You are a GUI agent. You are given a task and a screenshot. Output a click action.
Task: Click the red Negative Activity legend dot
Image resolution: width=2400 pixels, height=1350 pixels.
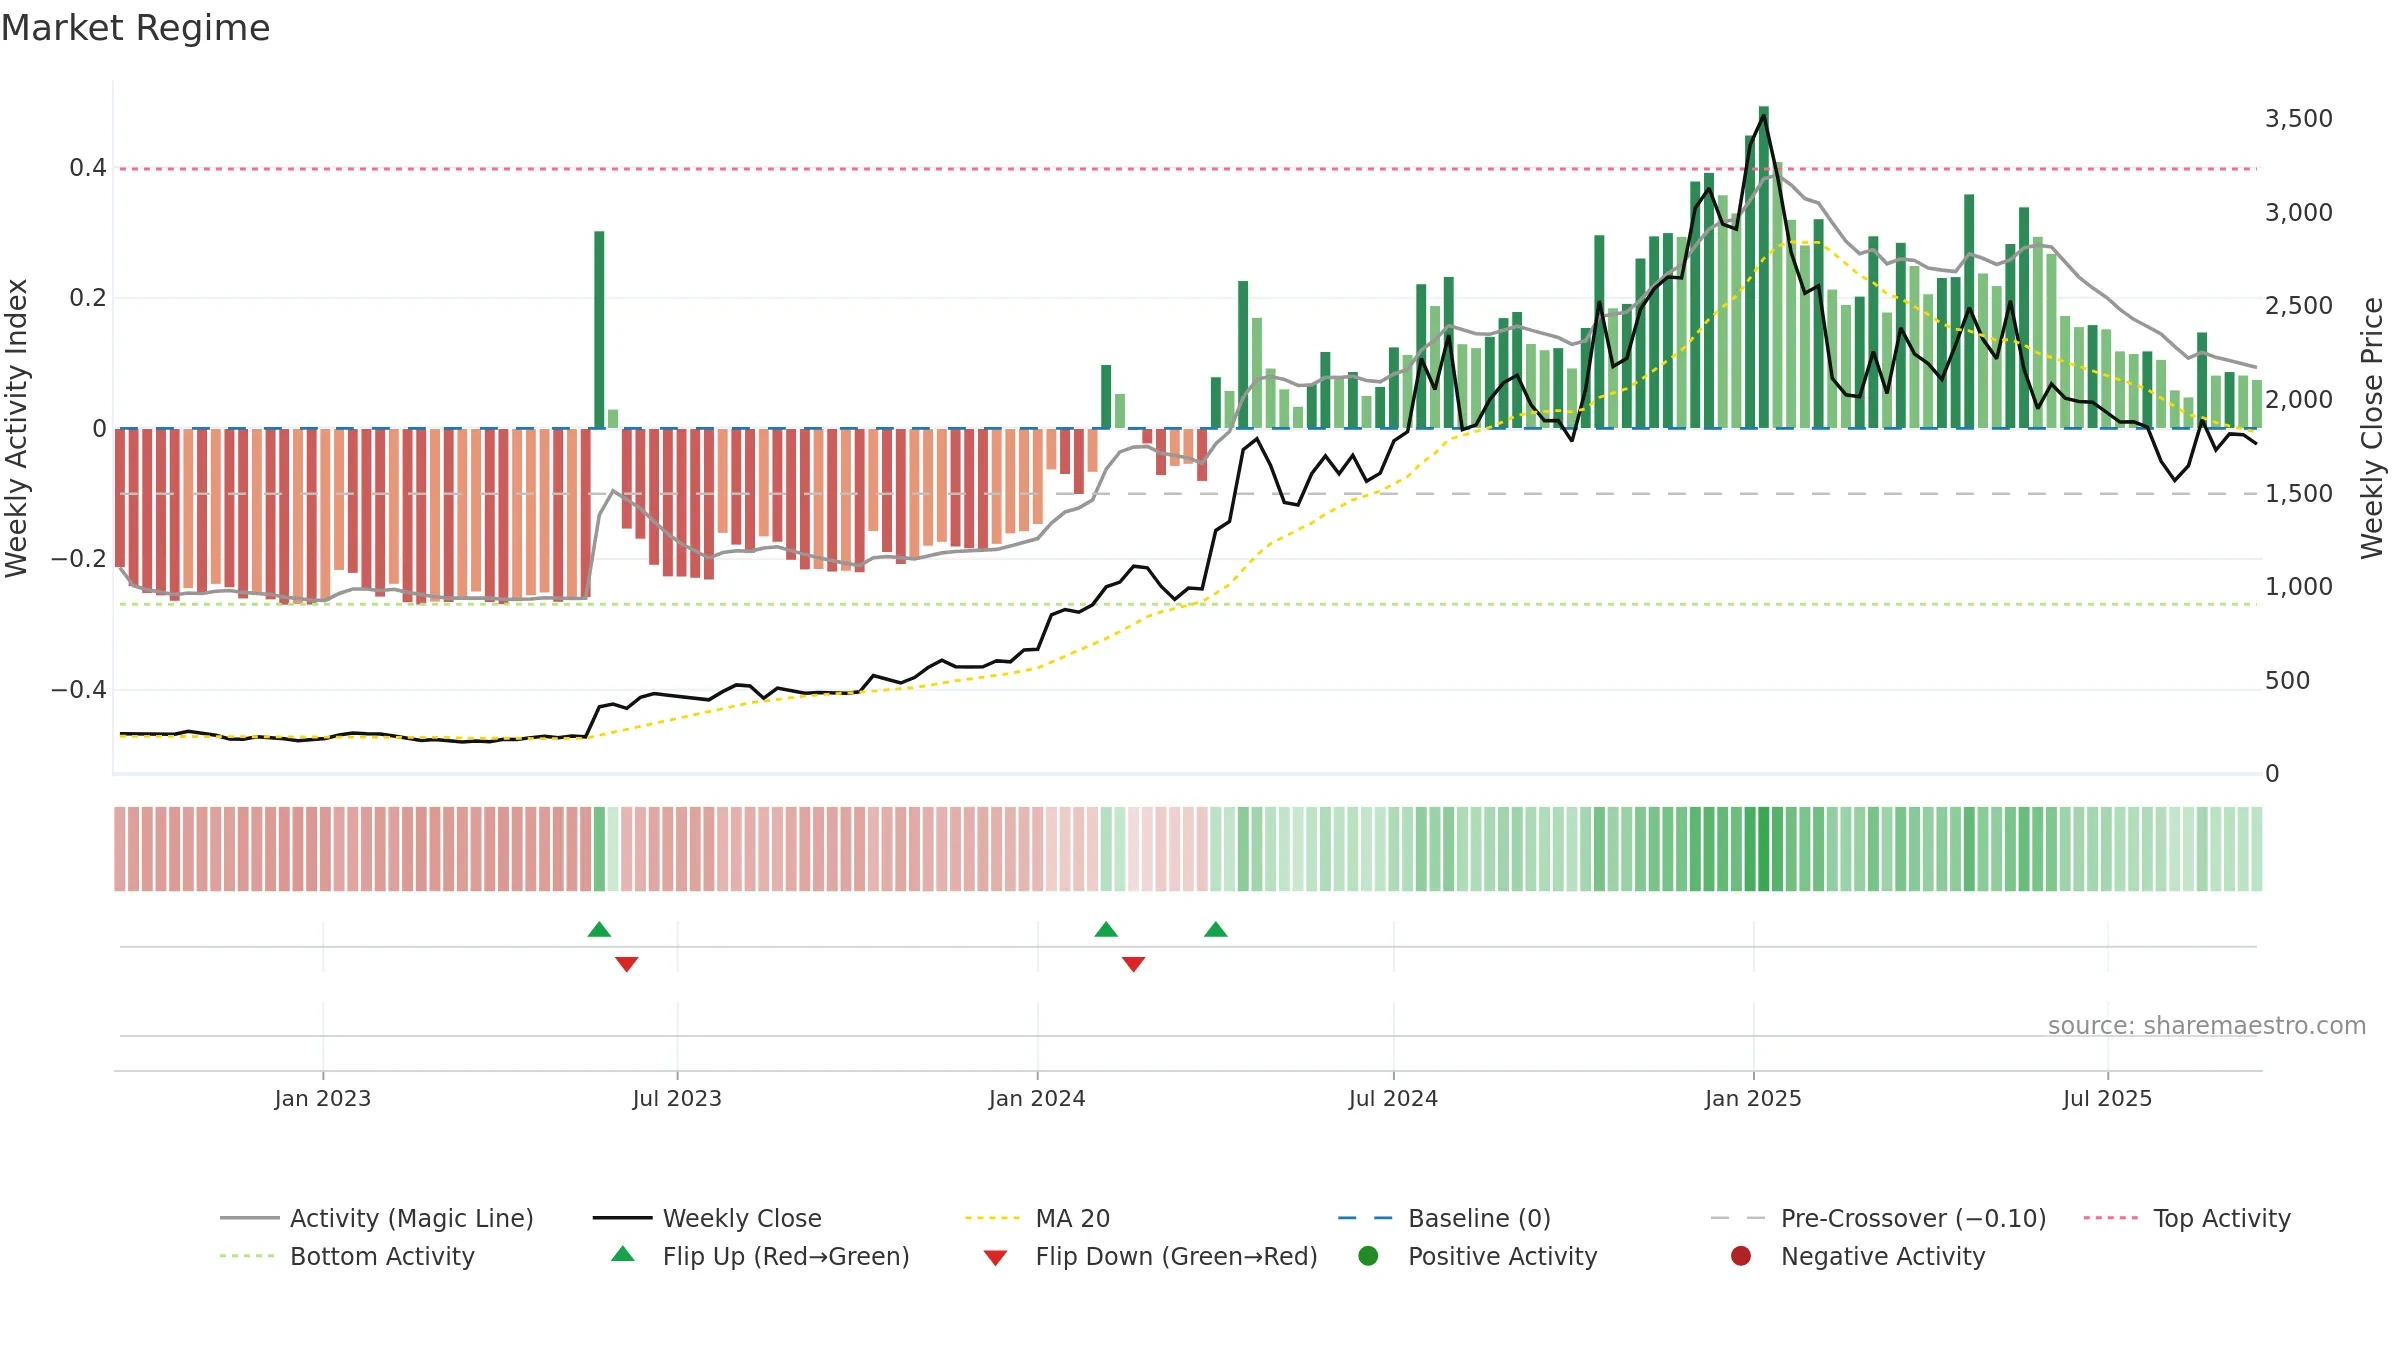click(1741, 1256)
